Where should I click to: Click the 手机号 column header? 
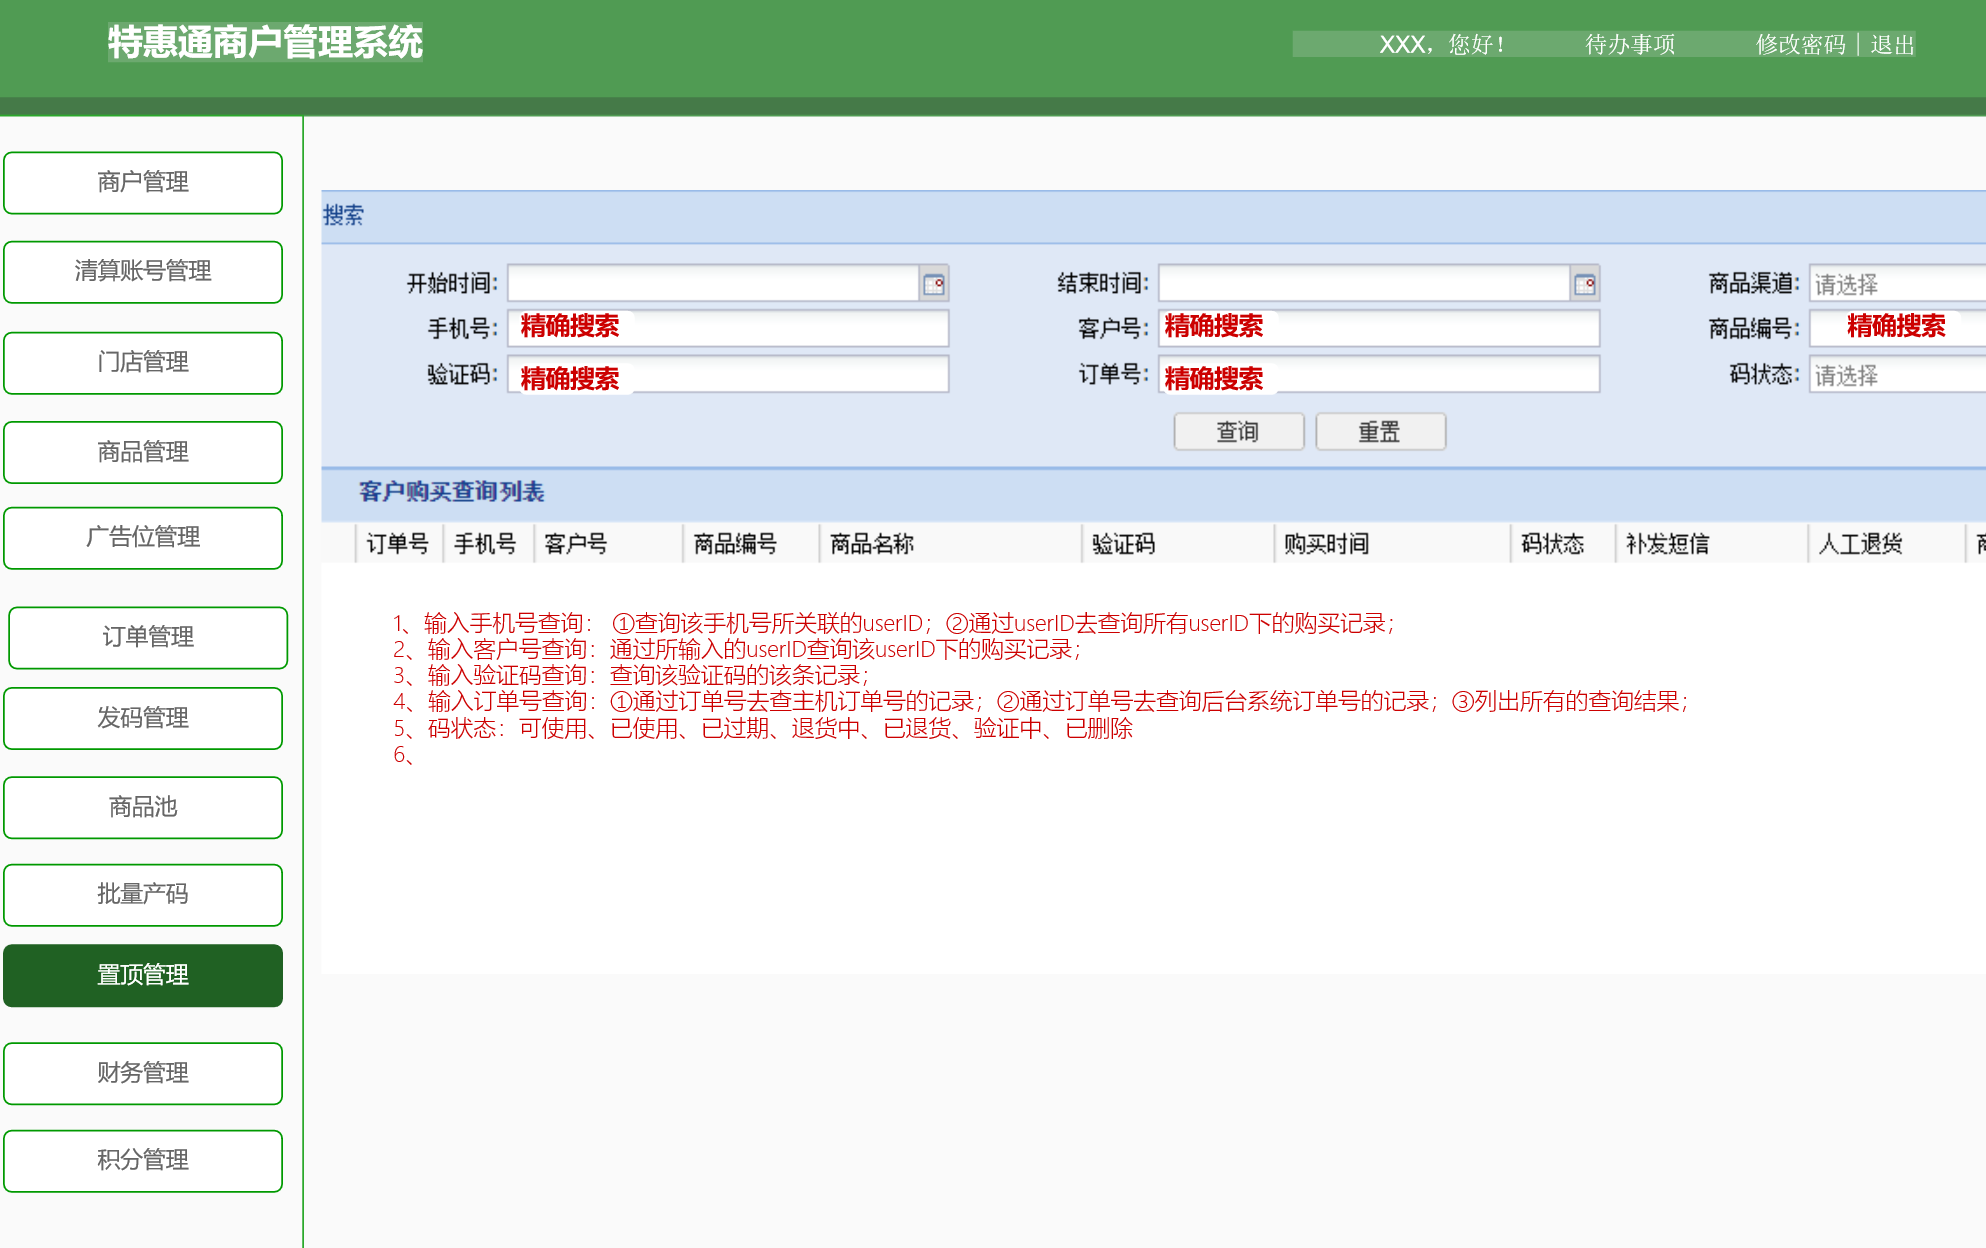[x=486, y=544]
